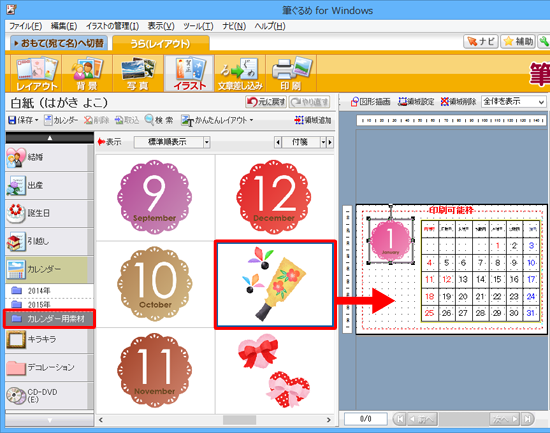
Task: Expand the 保存 save dropdown arrow
Action: tap(36, 120)
